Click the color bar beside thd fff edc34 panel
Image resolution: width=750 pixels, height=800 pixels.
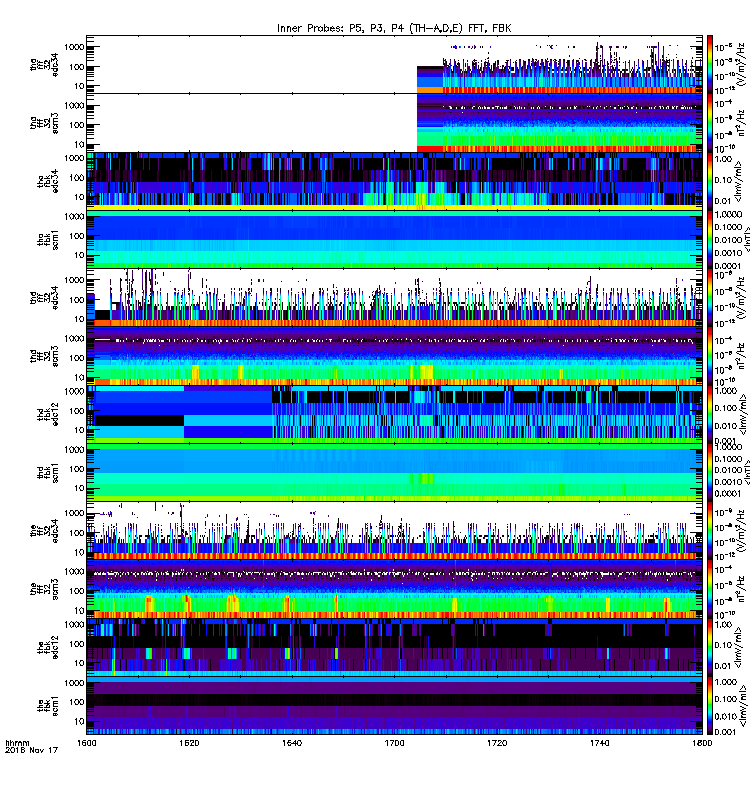point(710,297)
